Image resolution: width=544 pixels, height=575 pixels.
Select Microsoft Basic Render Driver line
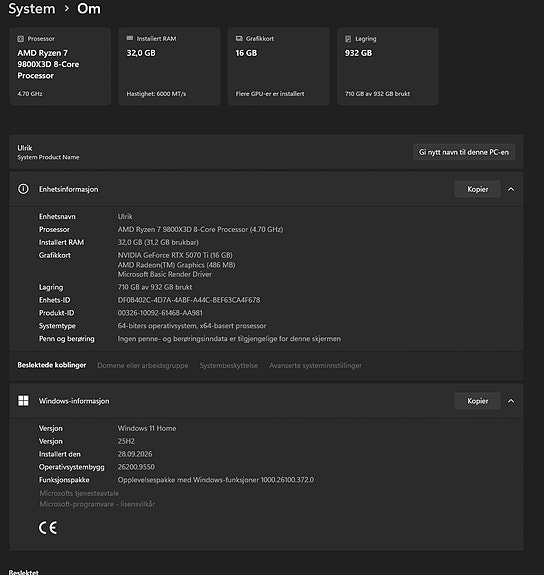click(165, 274)
